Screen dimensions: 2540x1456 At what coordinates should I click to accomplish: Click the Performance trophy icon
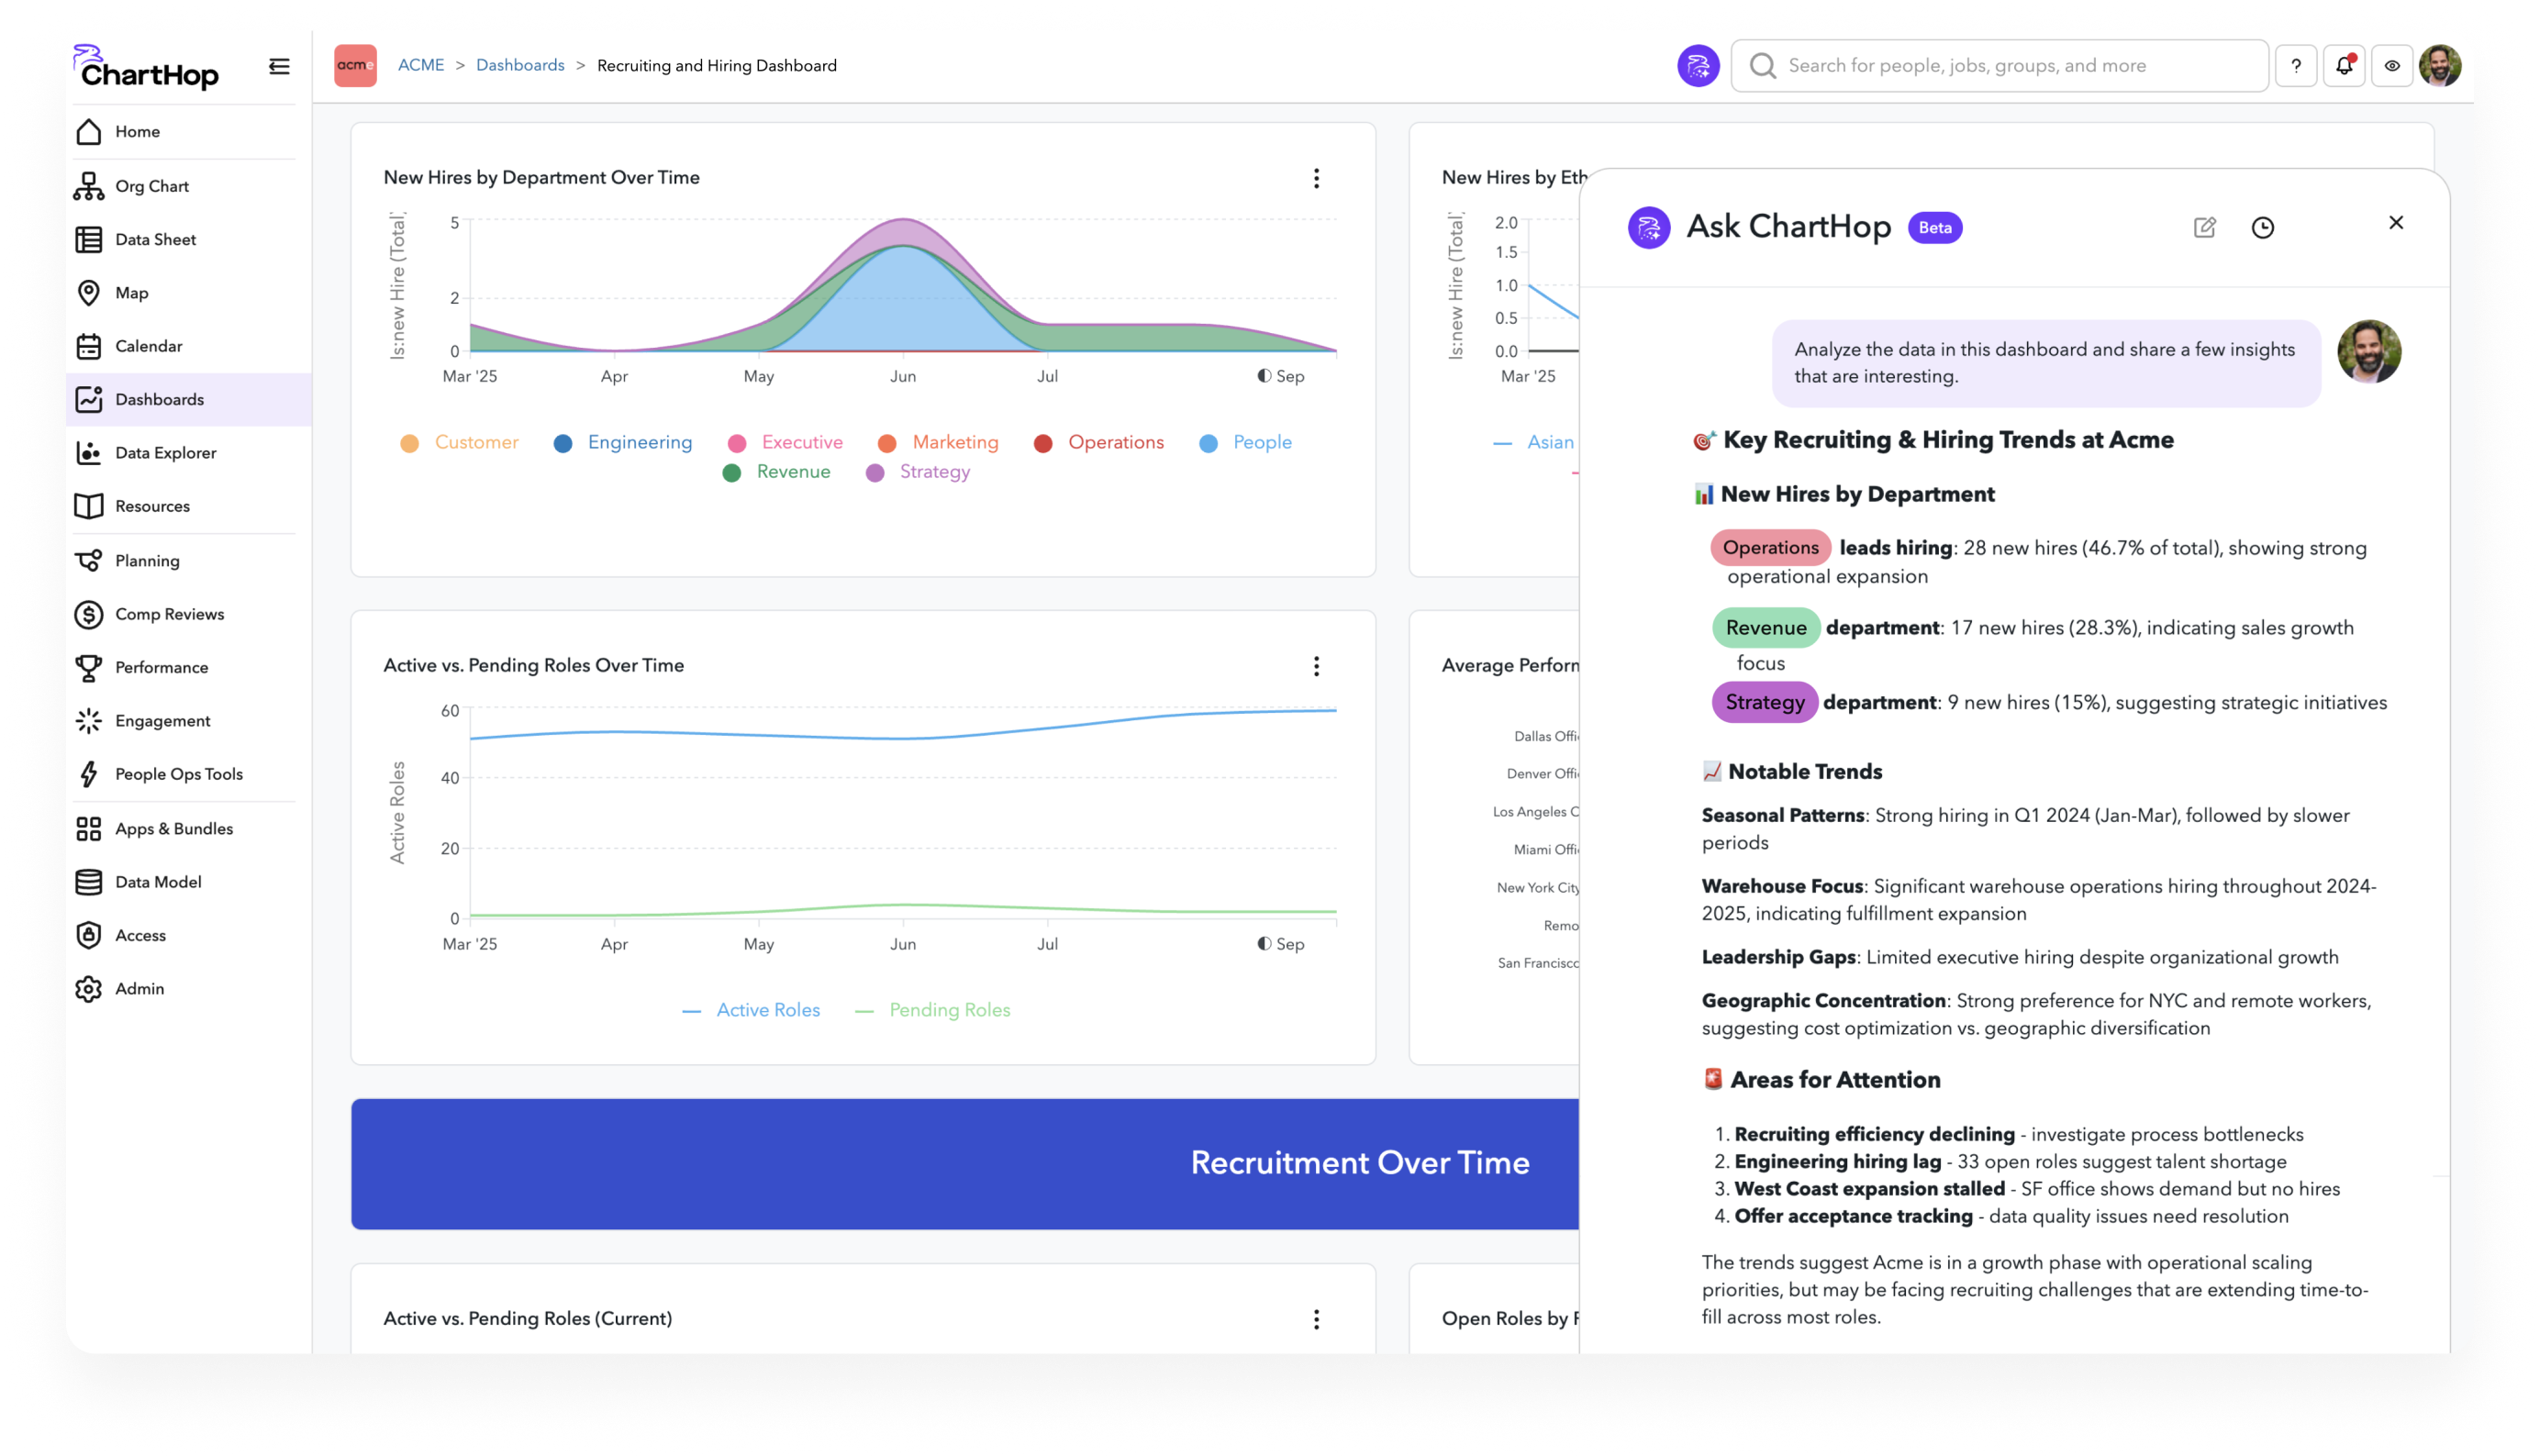click(89, 667)
